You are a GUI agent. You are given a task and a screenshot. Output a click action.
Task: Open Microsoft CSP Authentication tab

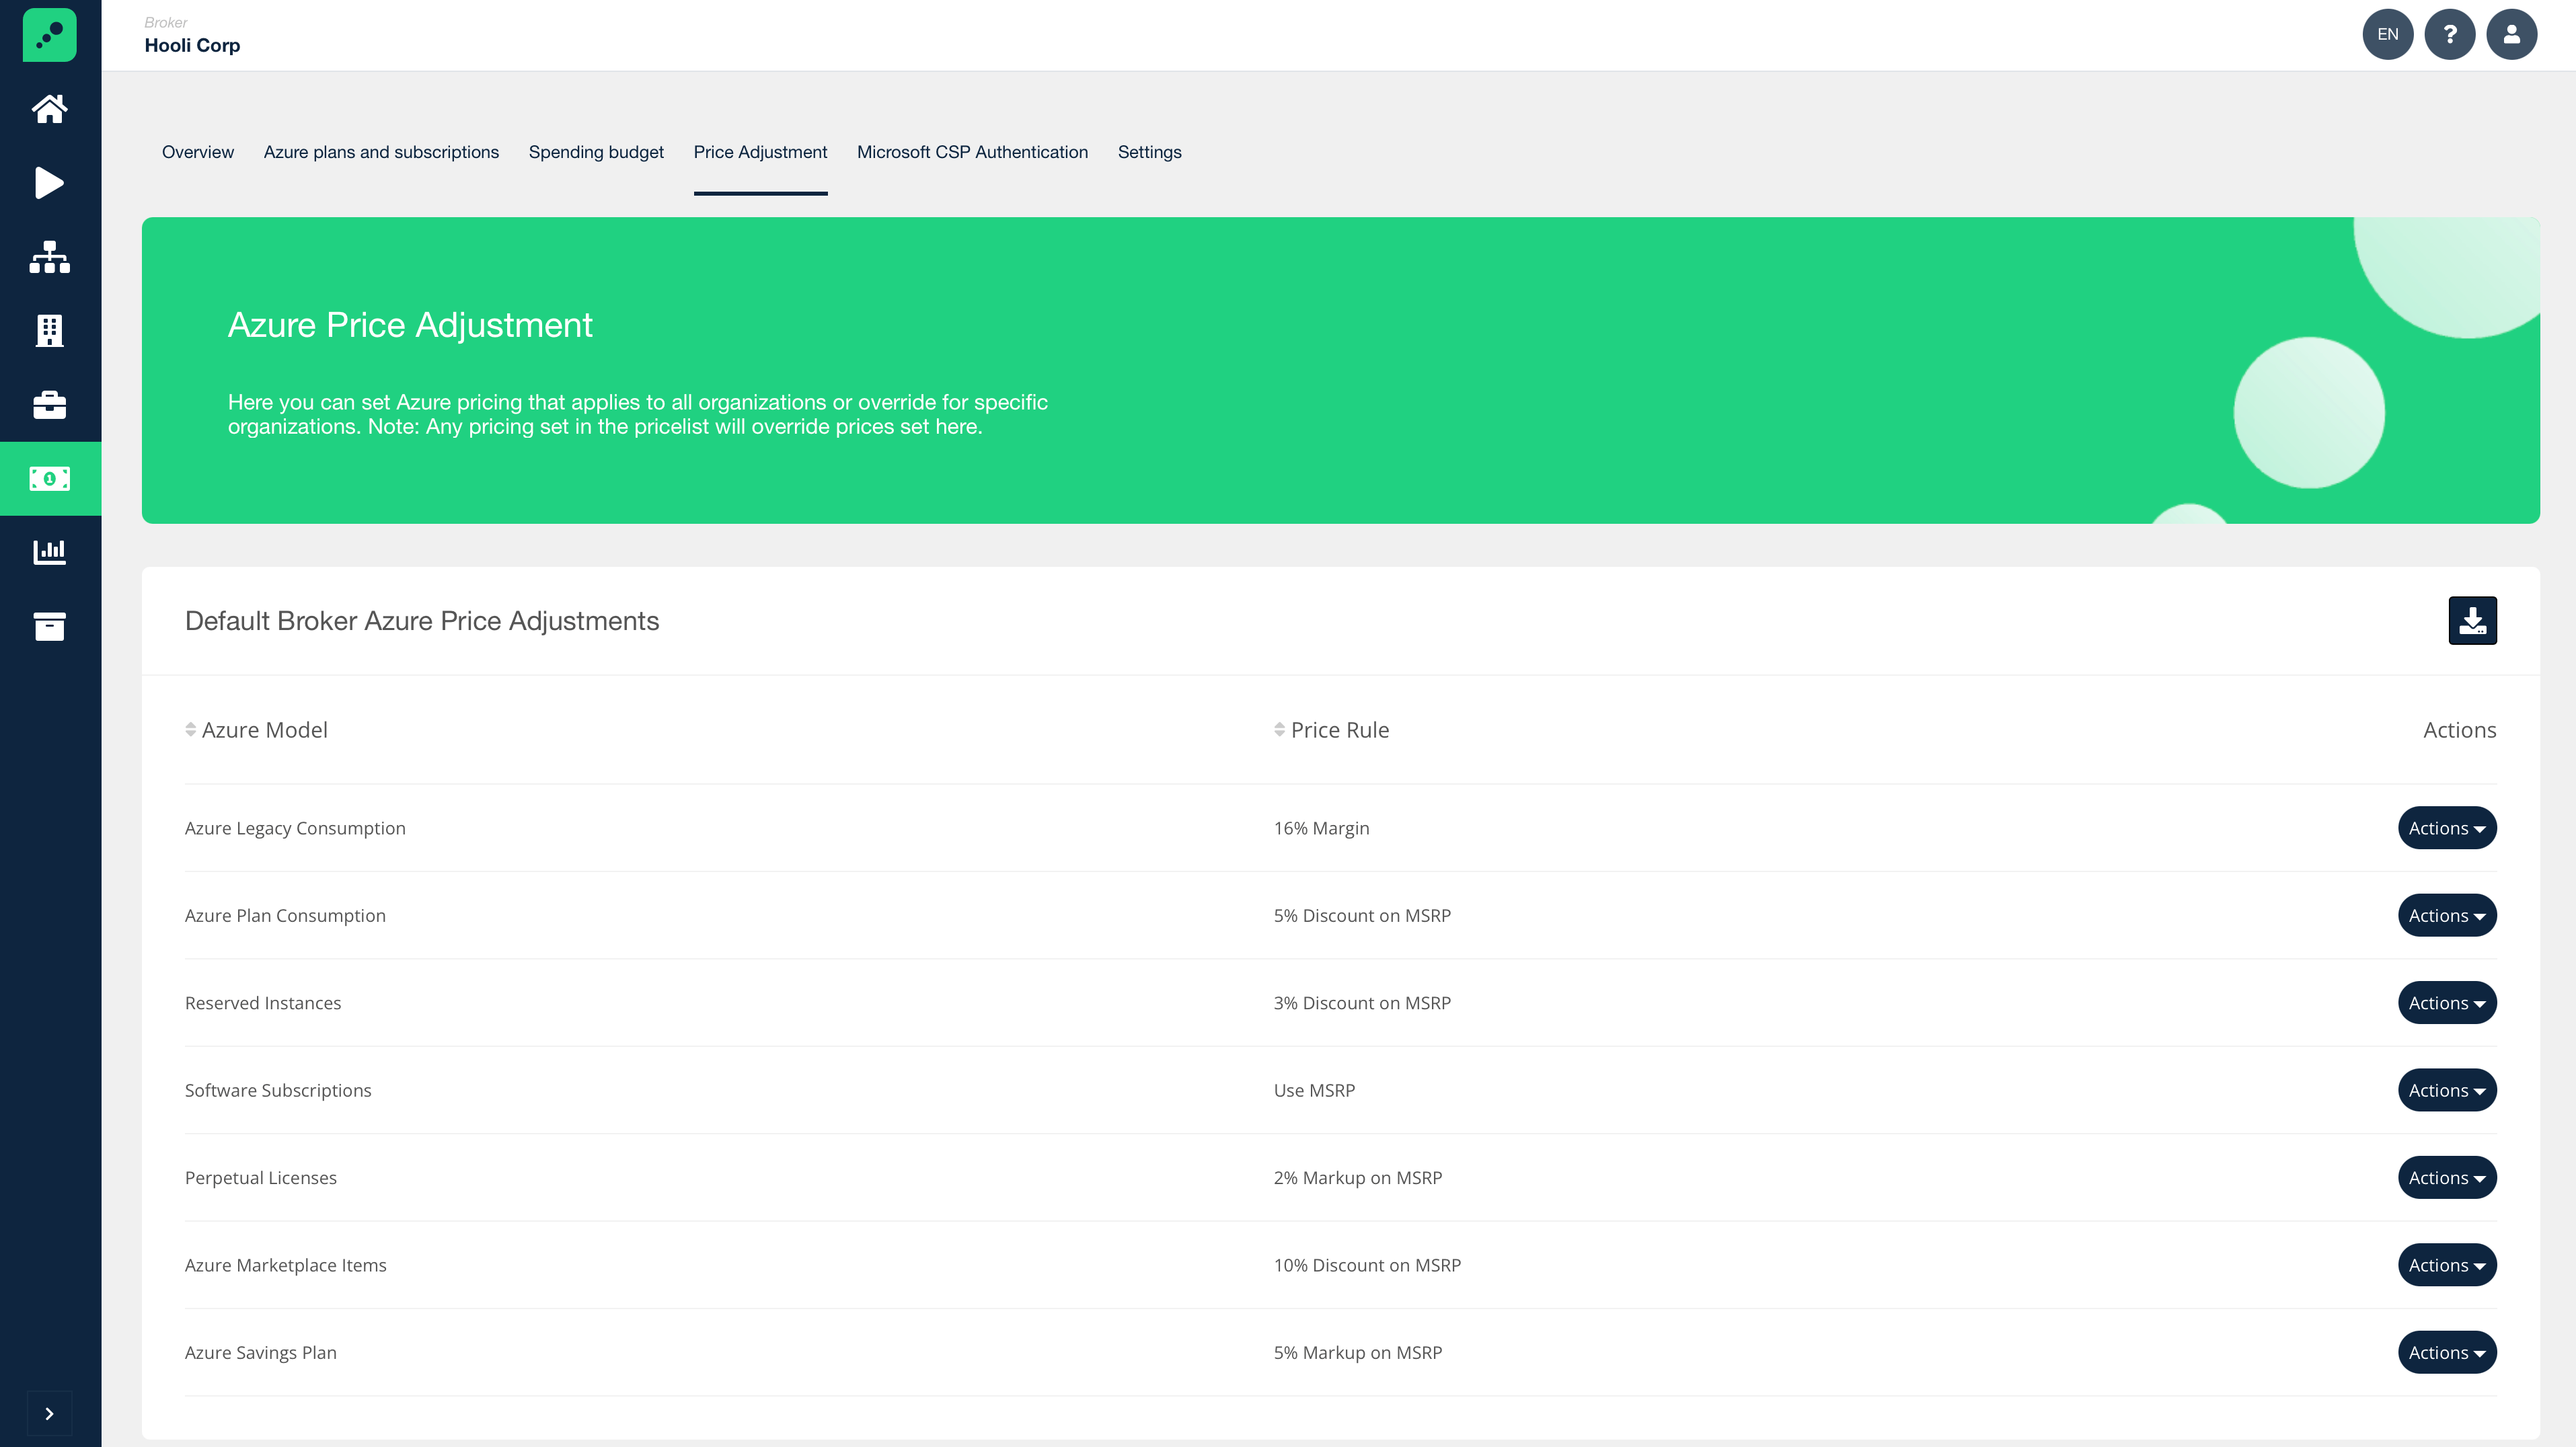(x=972, y=152)
